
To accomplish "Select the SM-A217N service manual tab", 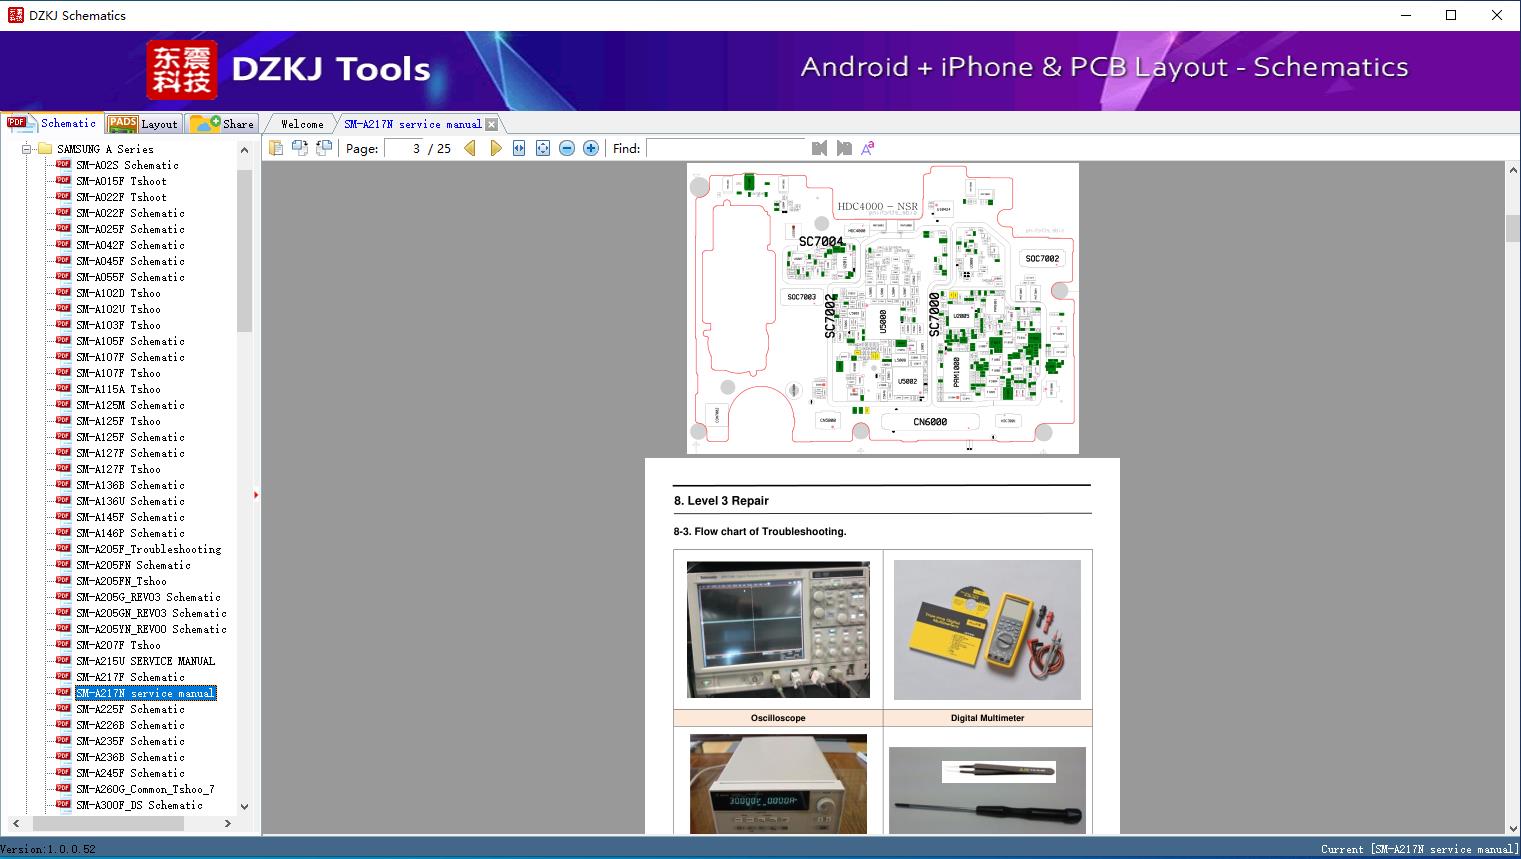I will tap(413, 124).
